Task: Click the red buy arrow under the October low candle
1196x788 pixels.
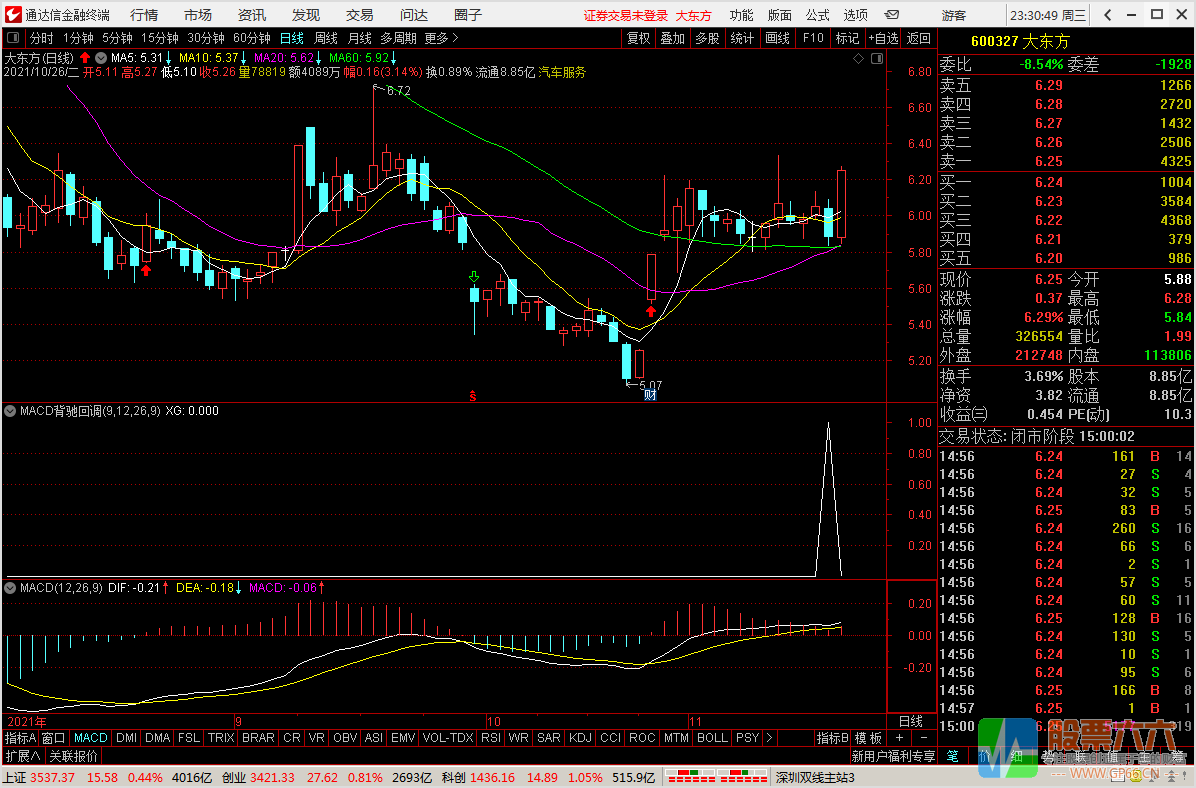Action: point(651,310)
